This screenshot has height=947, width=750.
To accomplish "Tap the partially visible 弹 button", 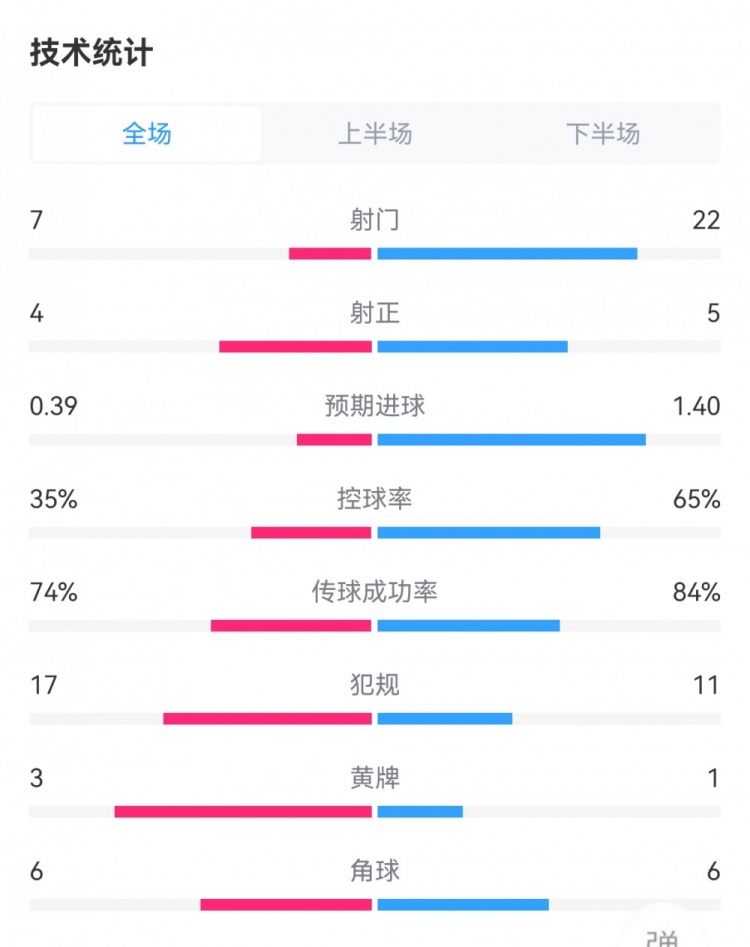I will pyautogui.click(x=661, y=936).
